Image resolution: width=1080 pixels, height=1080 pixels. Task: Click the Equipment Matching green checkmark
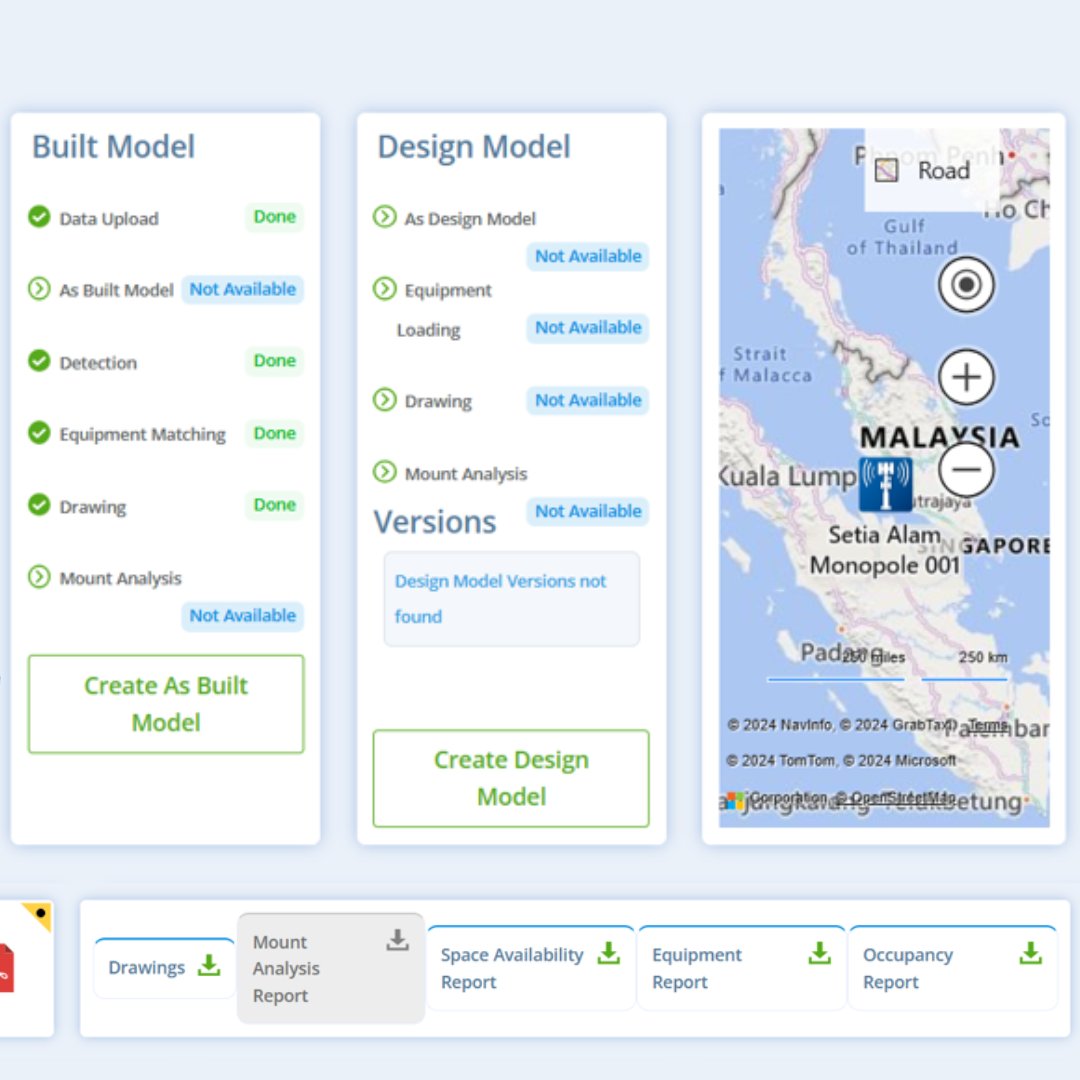[39, 433]
